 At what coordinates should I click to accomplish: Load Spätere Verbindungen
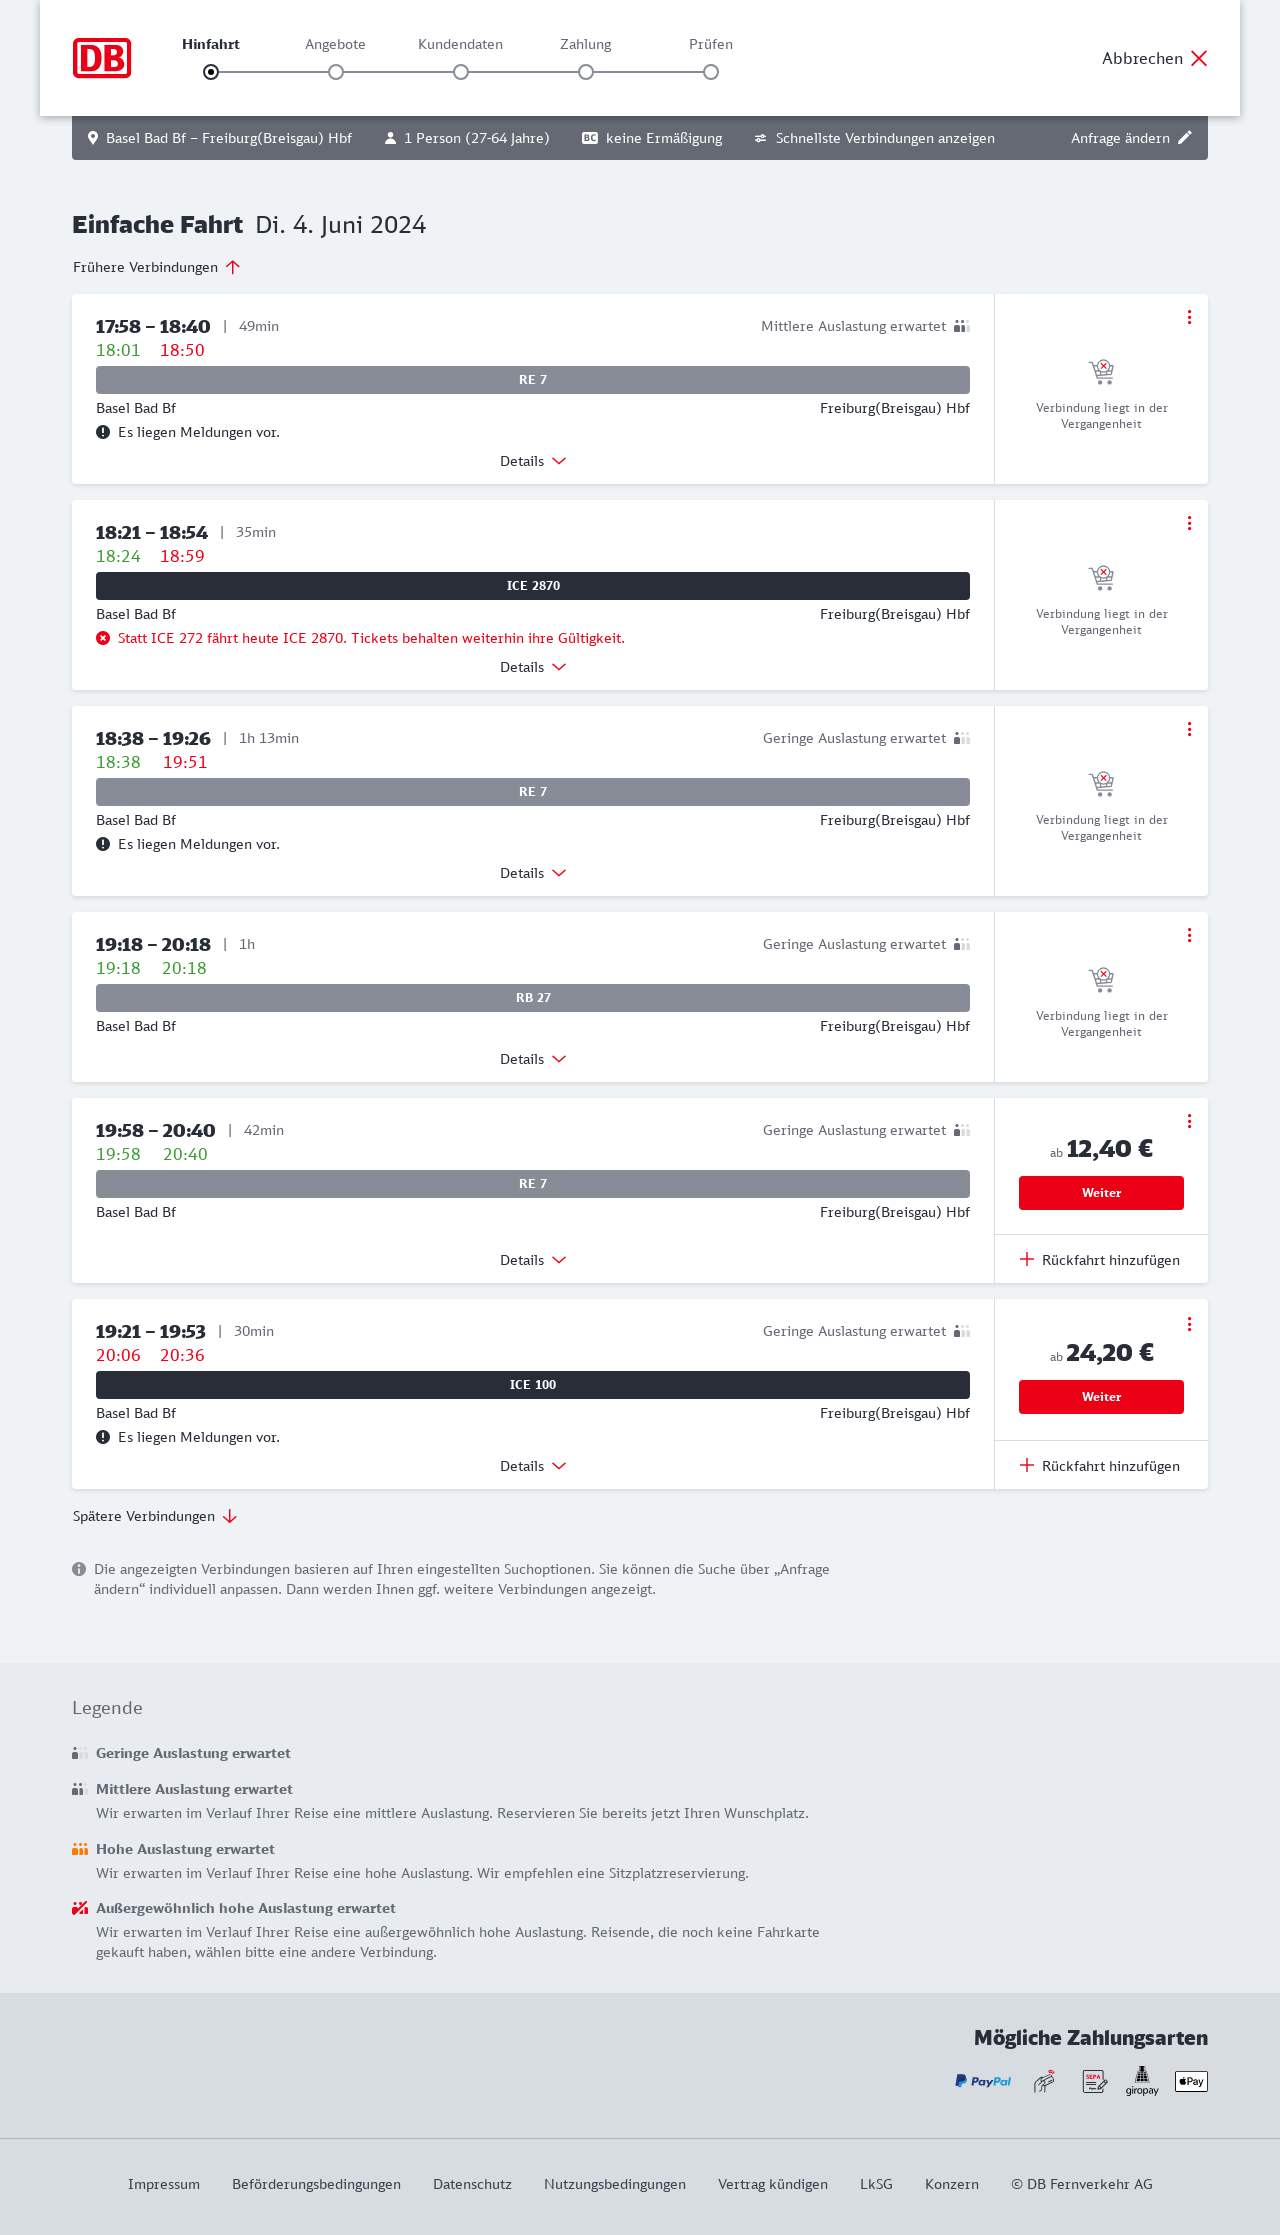click(155, 1516)
